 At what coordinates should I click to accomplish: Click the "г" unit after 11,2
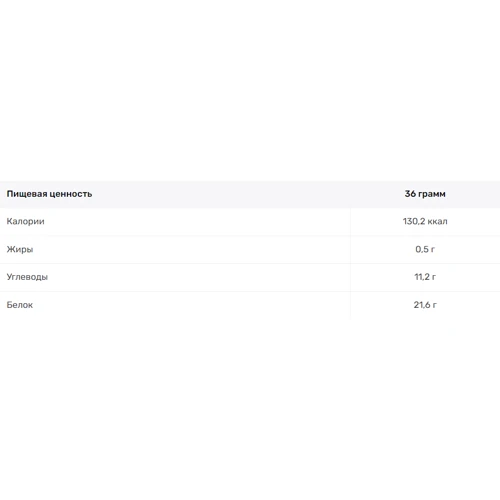pos(433,277)
